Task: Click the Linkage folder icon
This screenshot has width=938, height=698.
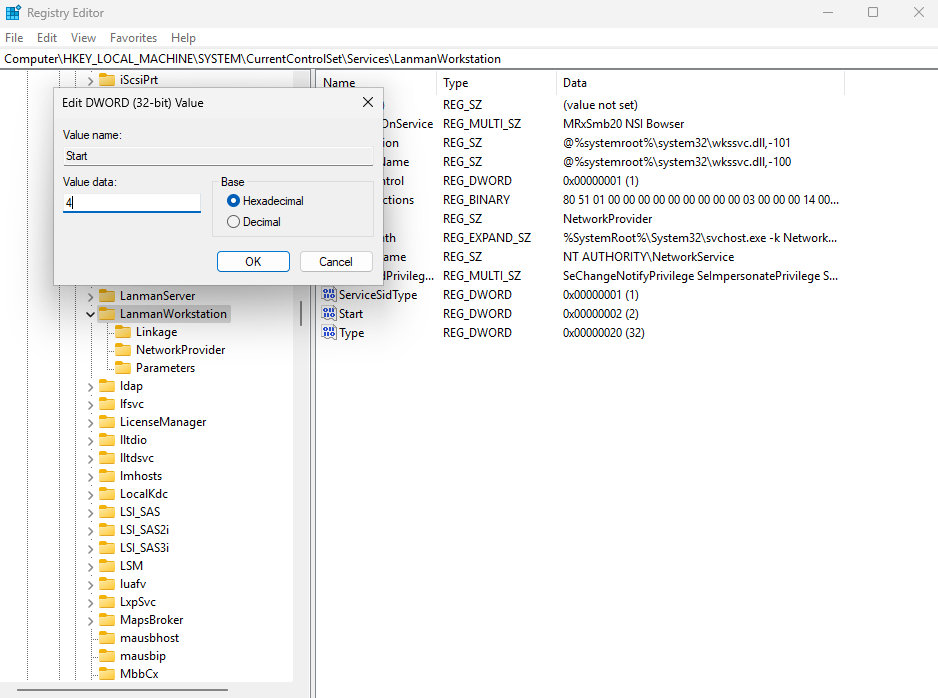Action: 123,331
